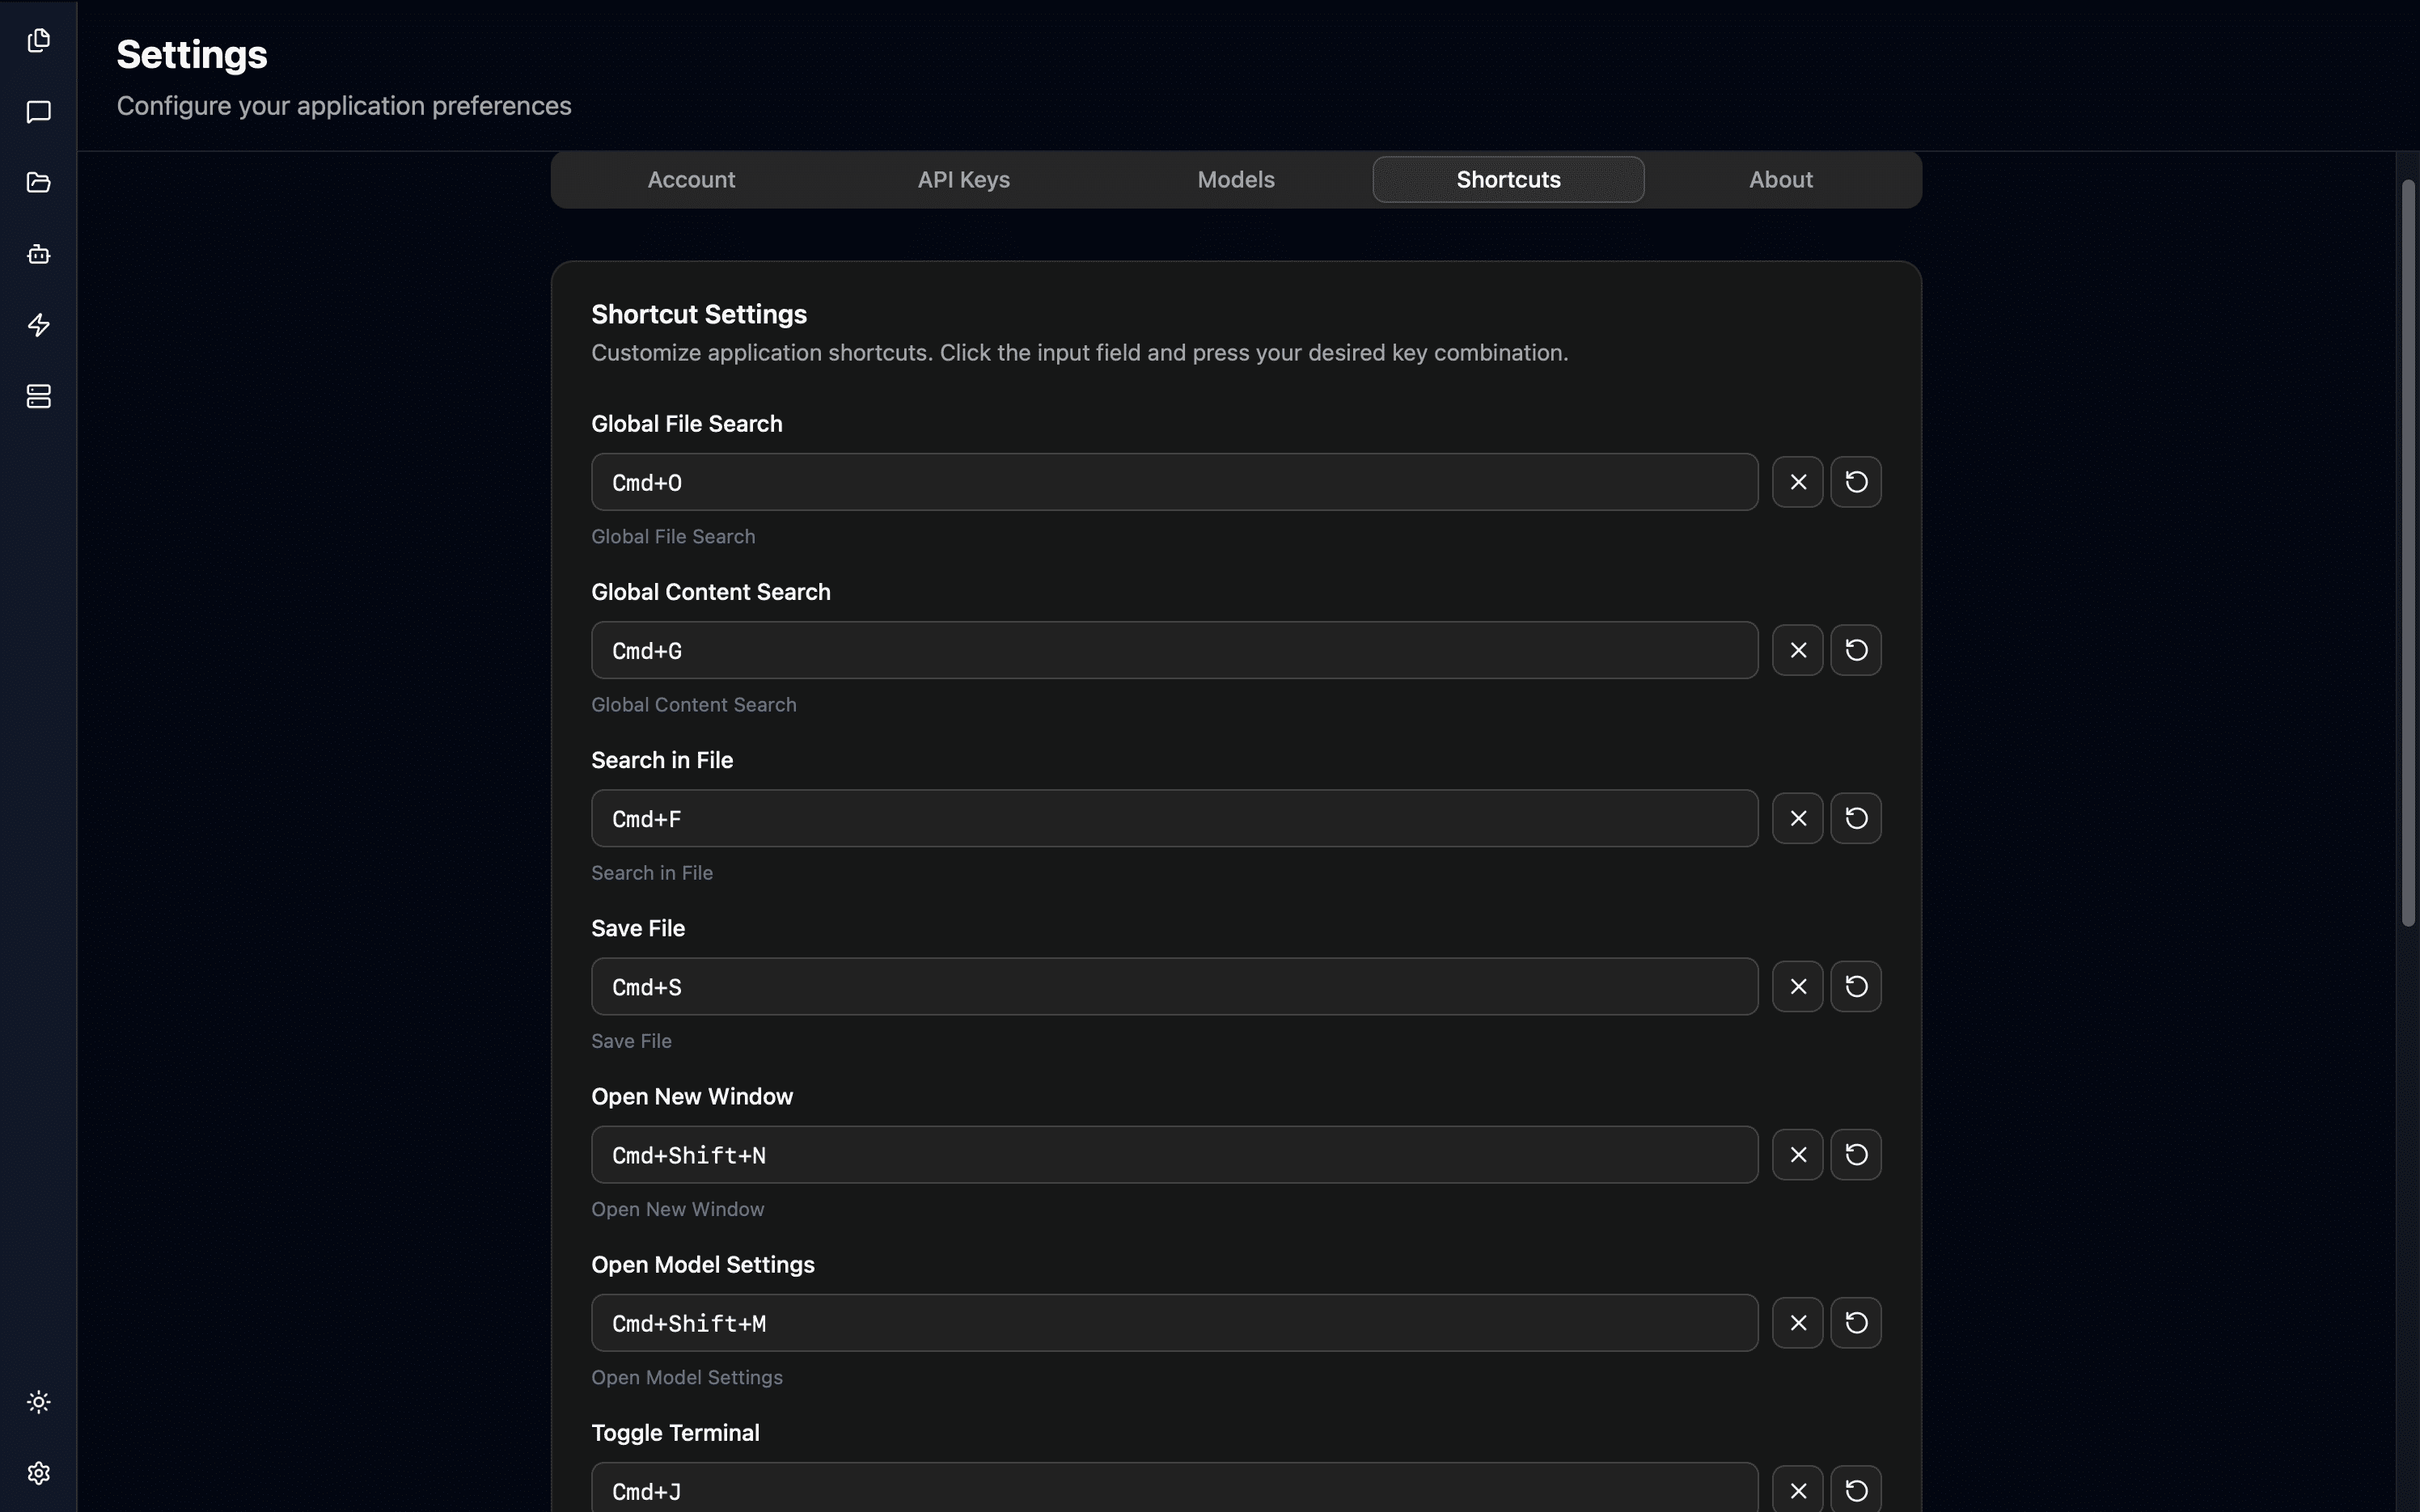Clear the Global File Search shortcut

1797,482
